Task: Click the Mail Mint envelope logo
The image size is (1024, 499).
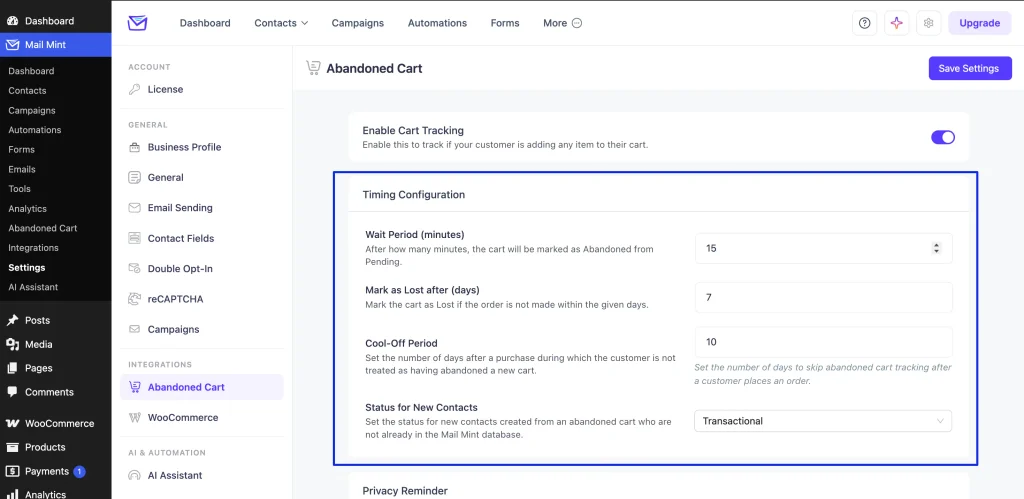Action: pyautogui.click(x=137, y=23)
